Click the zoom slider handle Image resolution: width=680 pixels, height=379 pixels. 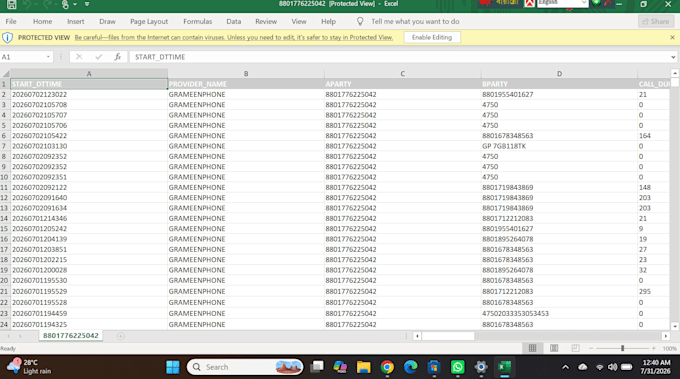point(622,348)
